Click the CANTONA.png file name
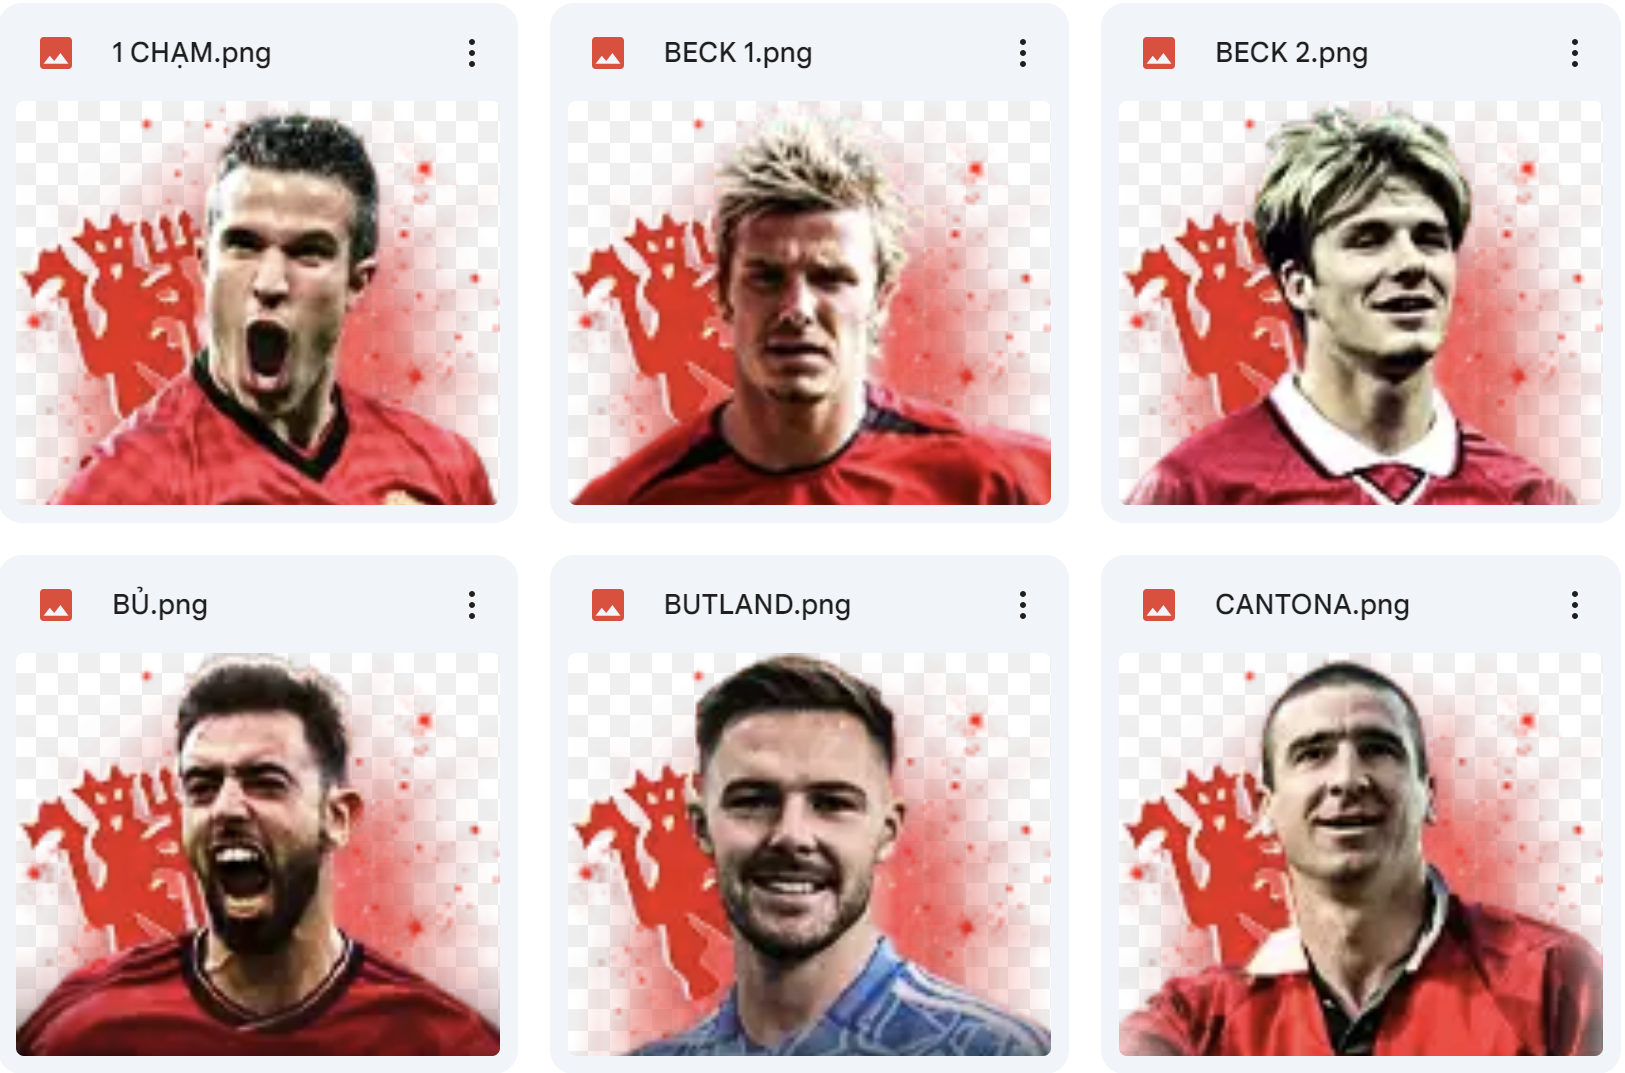 pyautogui.click(x=1312, y=604)
